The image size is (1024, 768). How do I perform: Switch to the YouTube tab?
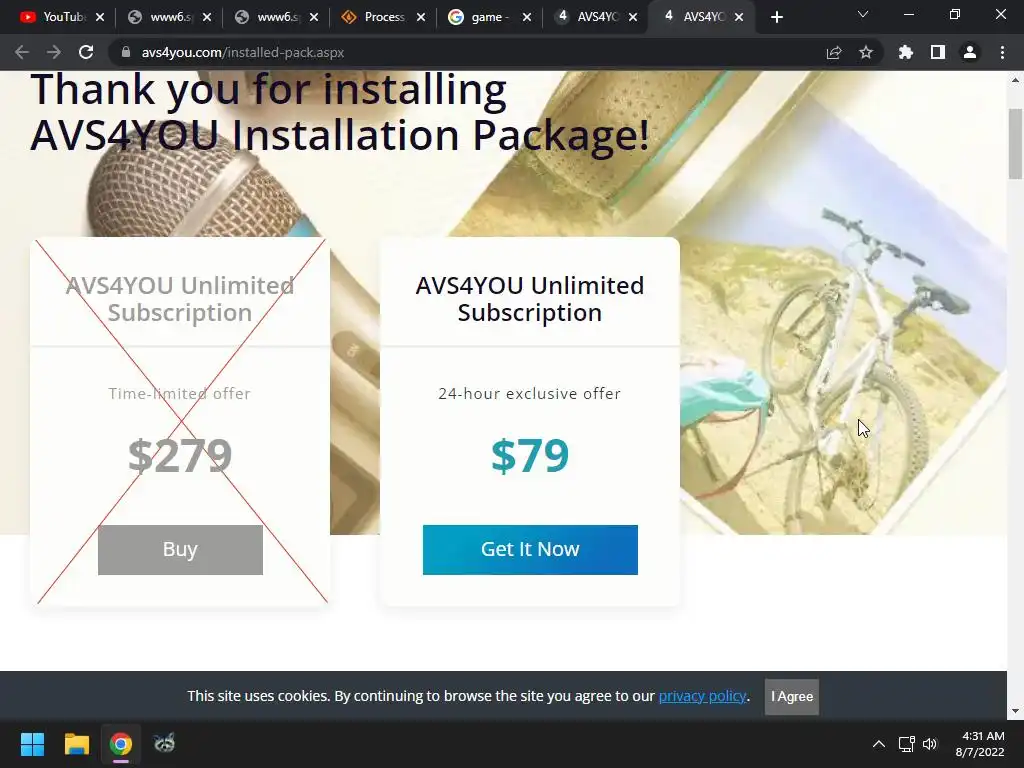54,17
